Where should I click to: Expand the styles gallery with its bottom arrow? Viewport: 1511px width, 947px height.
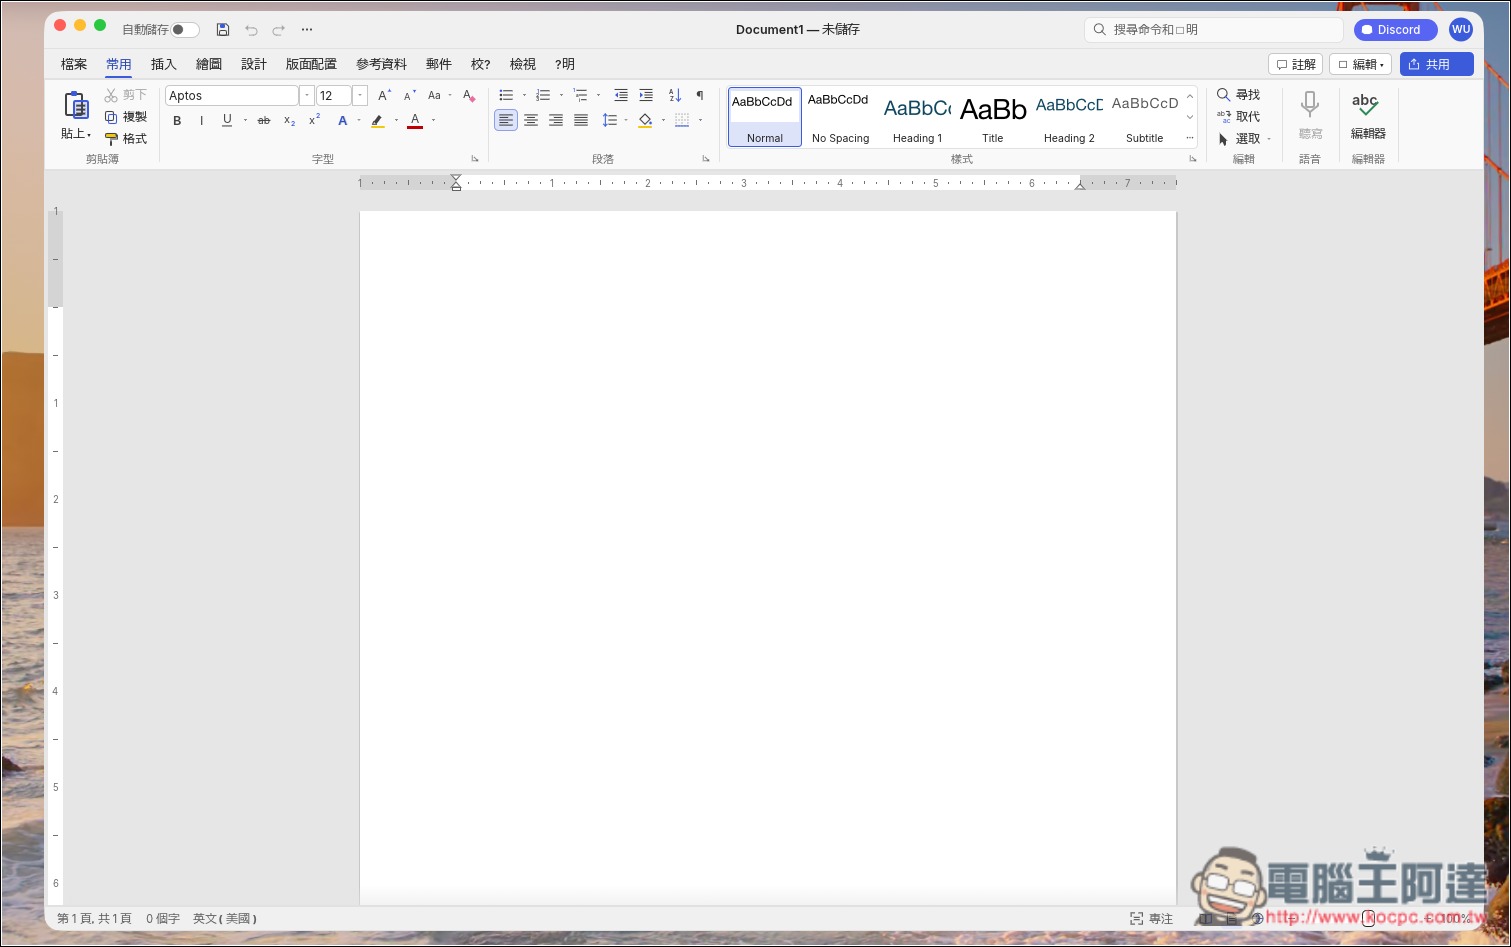pyautogui.click(x=1190, y=138)
